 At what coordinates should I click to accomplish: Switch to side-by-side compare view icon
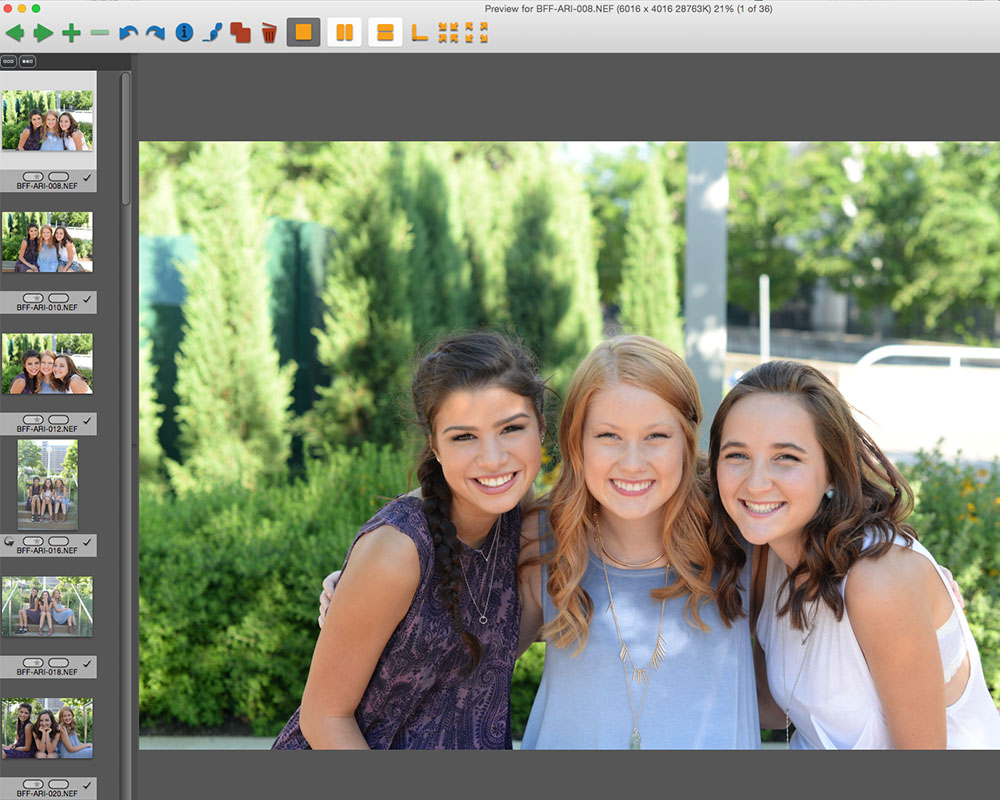click(x=343, y=32)
